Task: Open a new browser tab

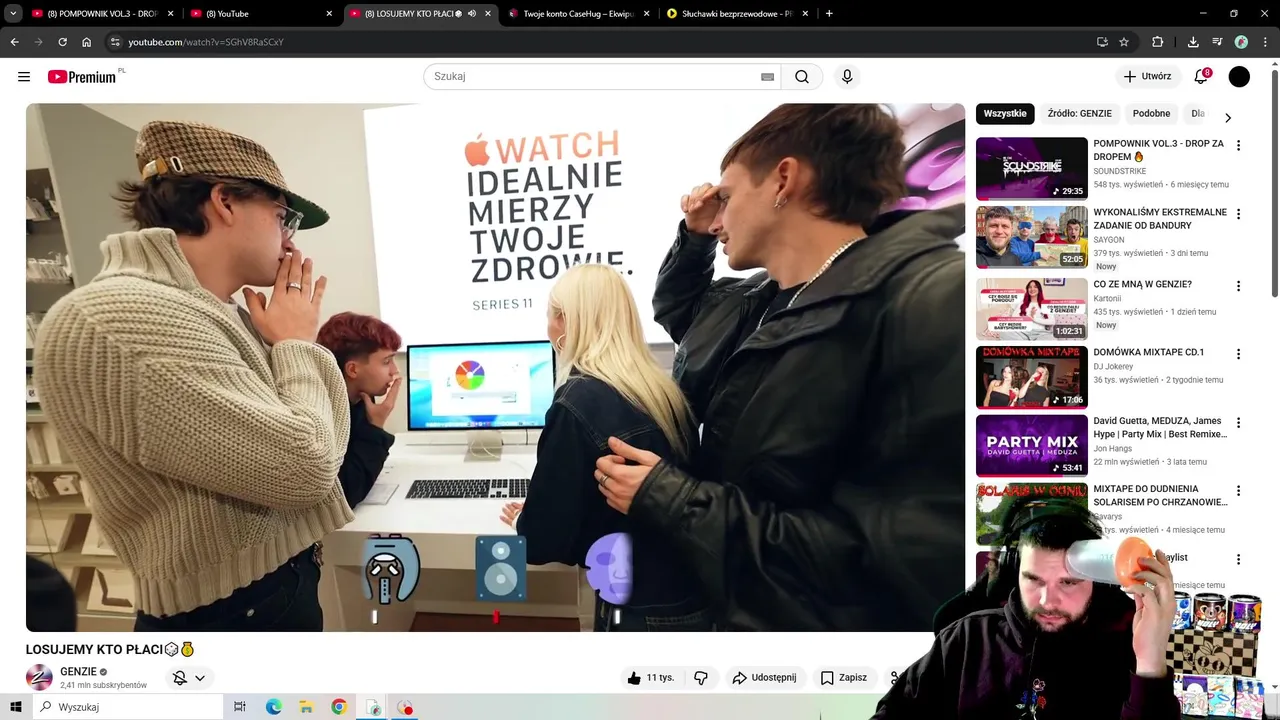Action: (829, 13)
